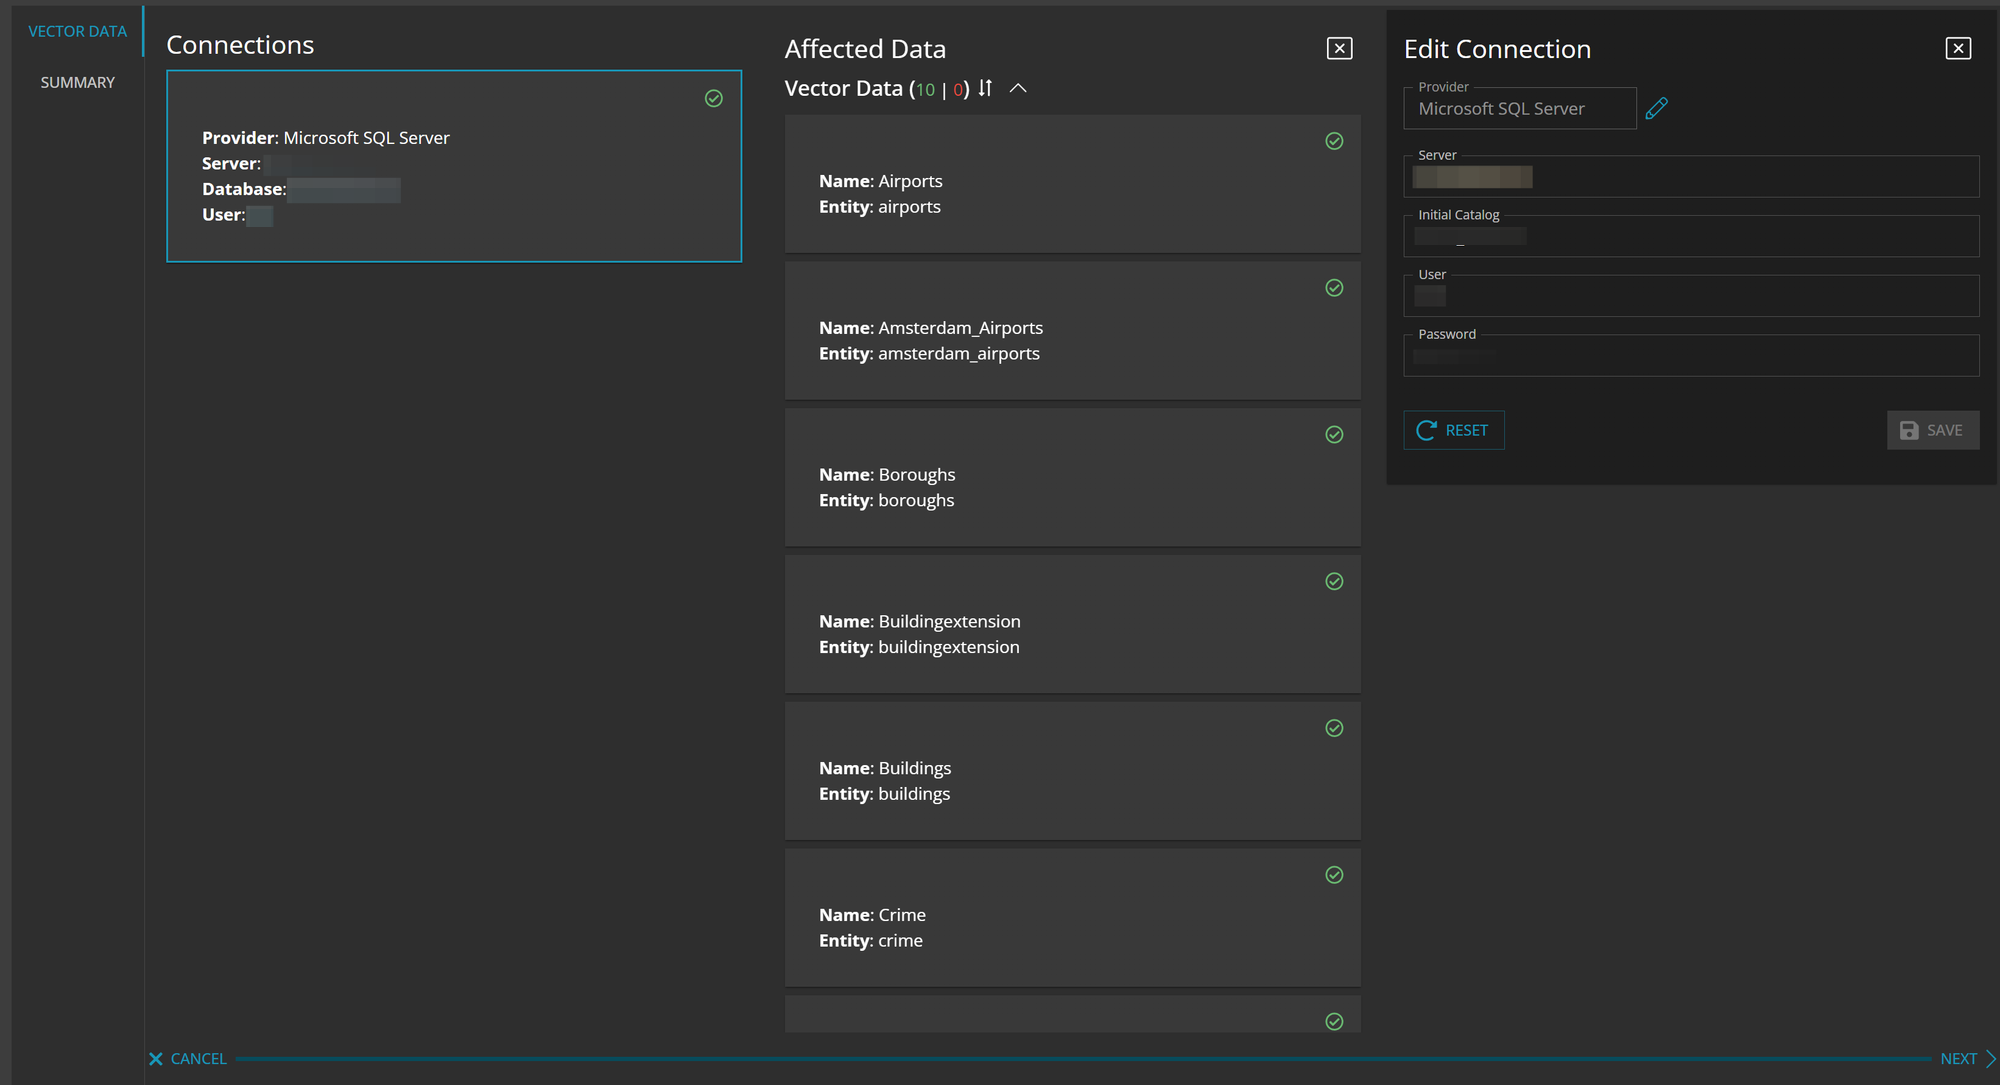Collapse the Vector Data list chevron
This screenshot has width=2000, height=1085.
click(1018, 88)
